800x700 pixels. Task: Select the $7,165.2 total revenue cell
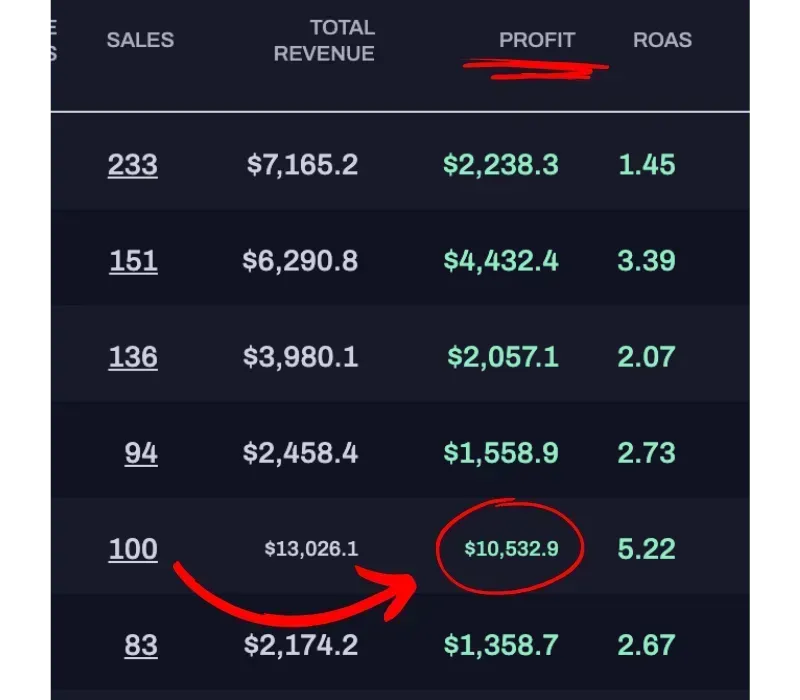pyautogui.click(x=302, y=164)
